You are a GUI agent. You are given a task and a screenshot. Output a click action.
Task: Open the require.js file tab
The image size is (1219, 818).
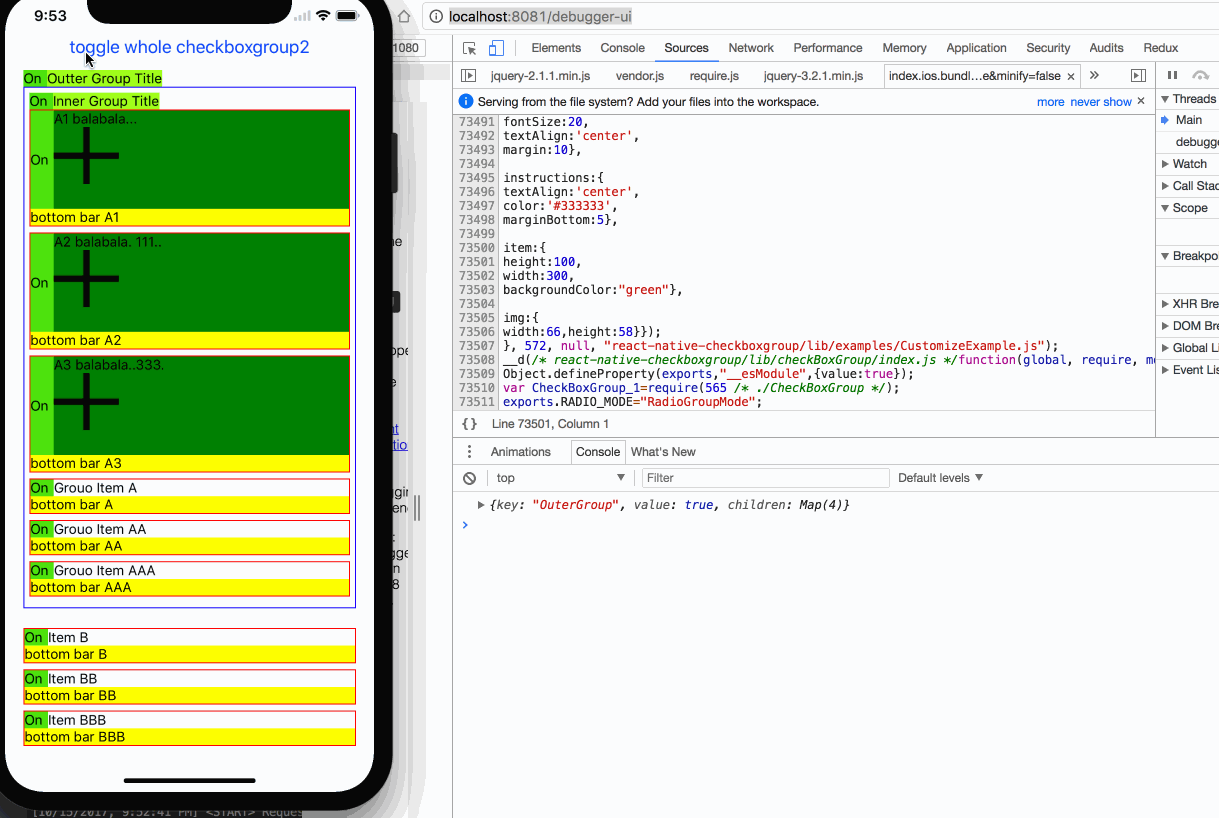coord(714,76)
